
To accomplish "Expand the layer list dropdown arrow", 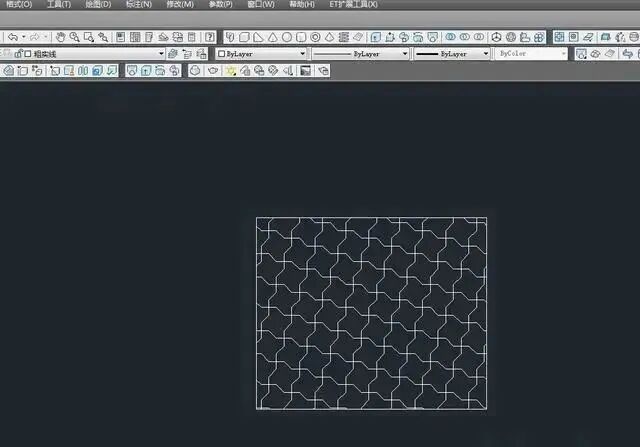I will coord(161,53).
